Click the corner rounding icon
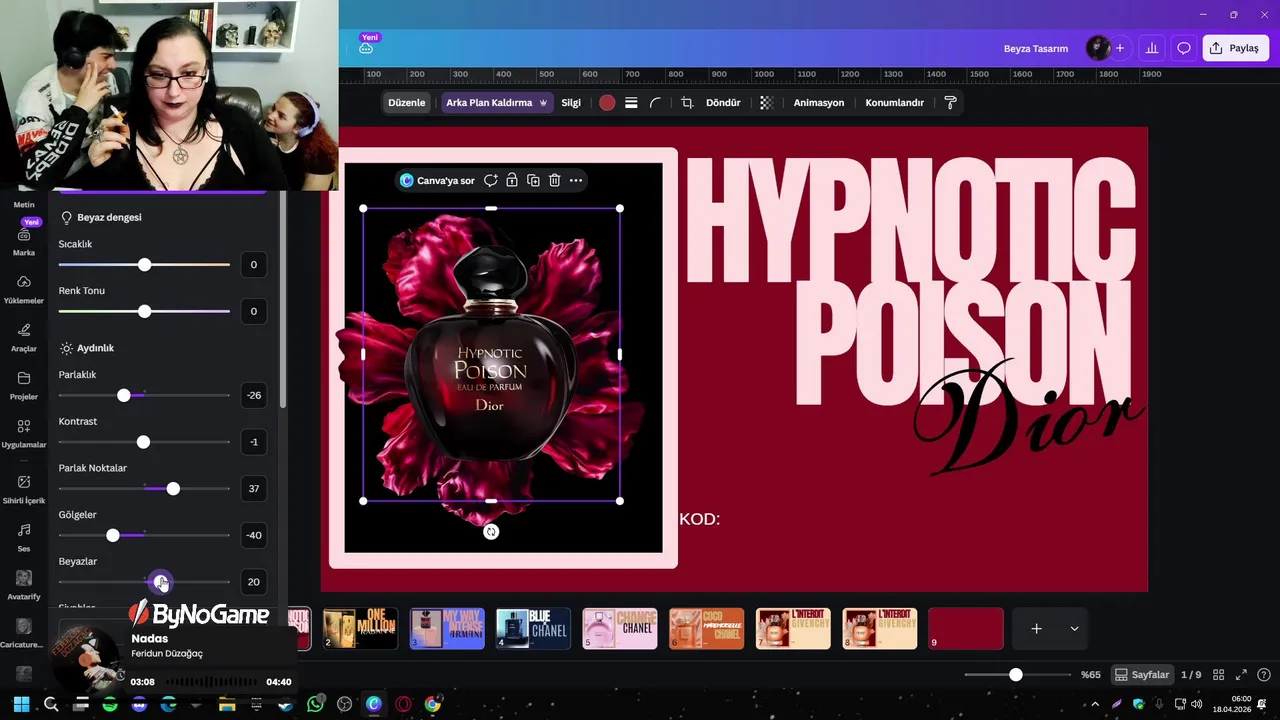 [x=656, y=103]
